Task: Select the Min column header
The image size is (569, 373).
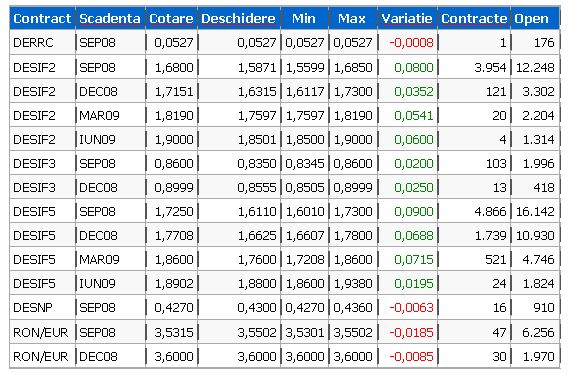Action: point(304,18)
